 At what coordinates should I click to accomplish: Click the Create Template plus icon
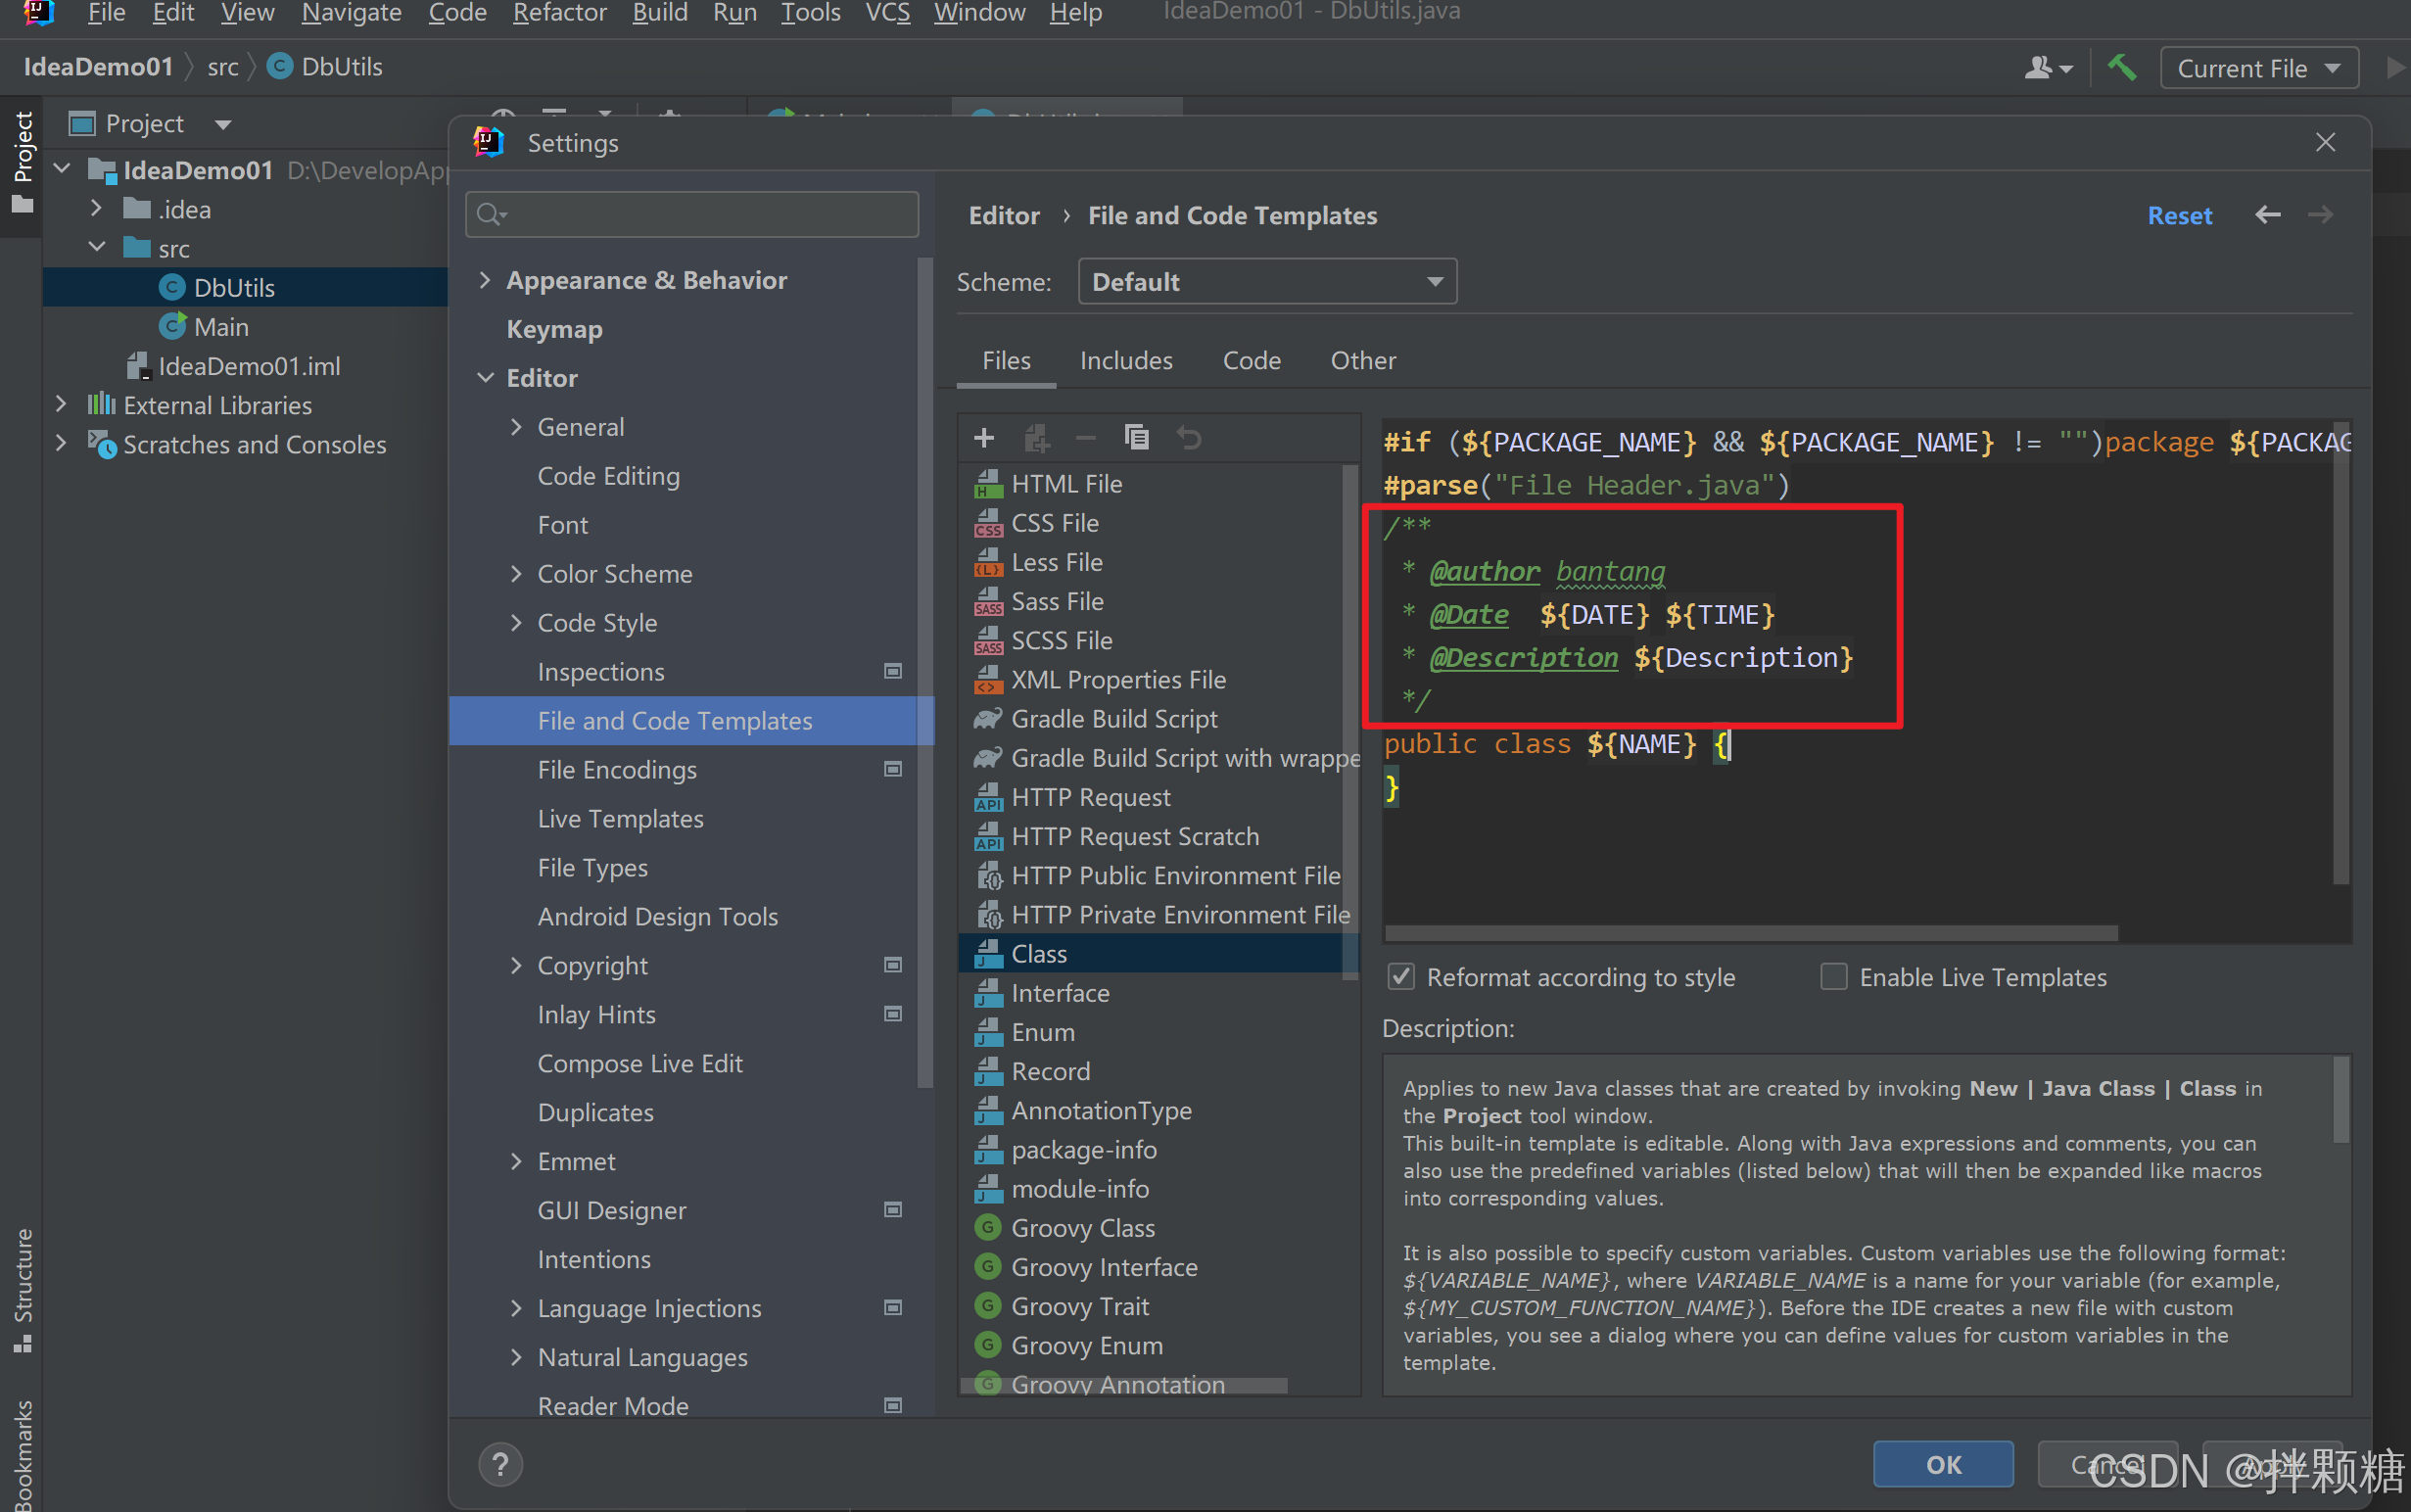(984, 438)
